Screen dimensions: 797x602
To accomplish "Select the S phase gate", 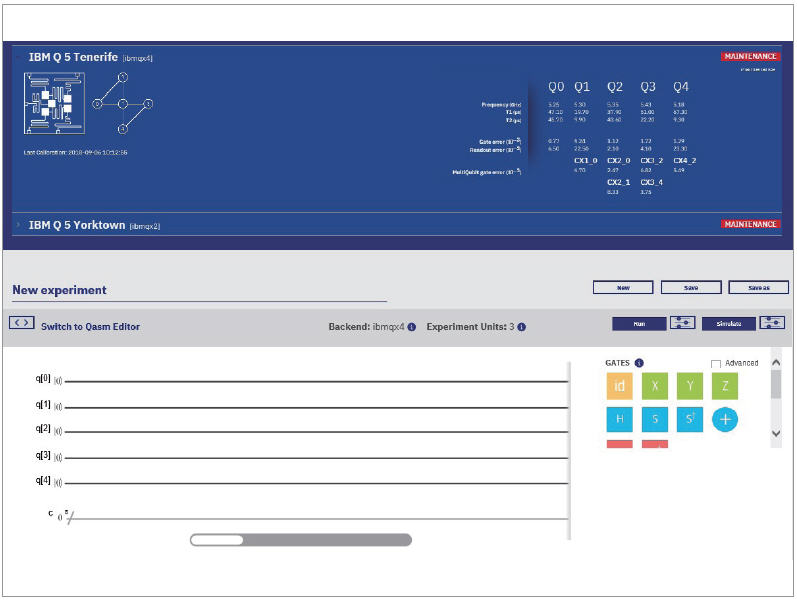I will pos(655,420).
